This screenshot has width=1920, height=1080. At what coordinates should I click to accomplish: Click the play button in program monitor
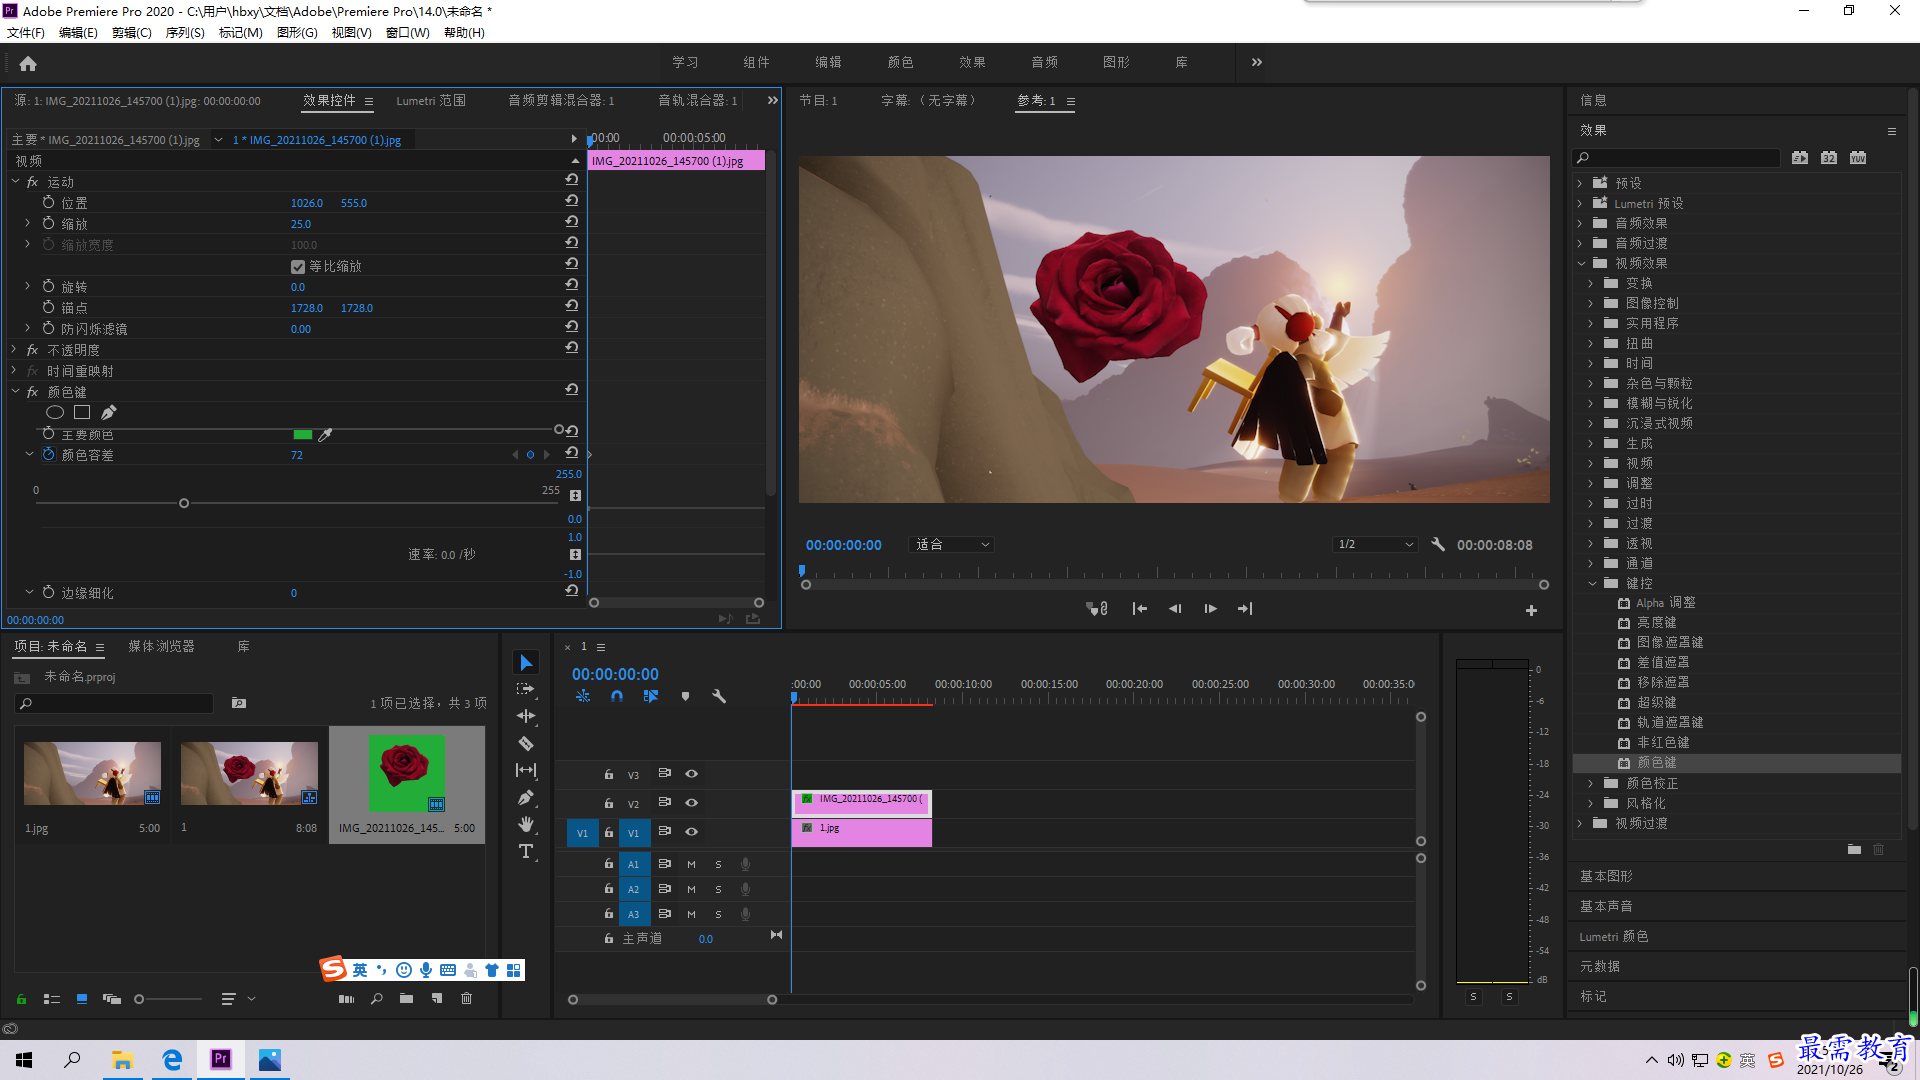coord(1210,609)
